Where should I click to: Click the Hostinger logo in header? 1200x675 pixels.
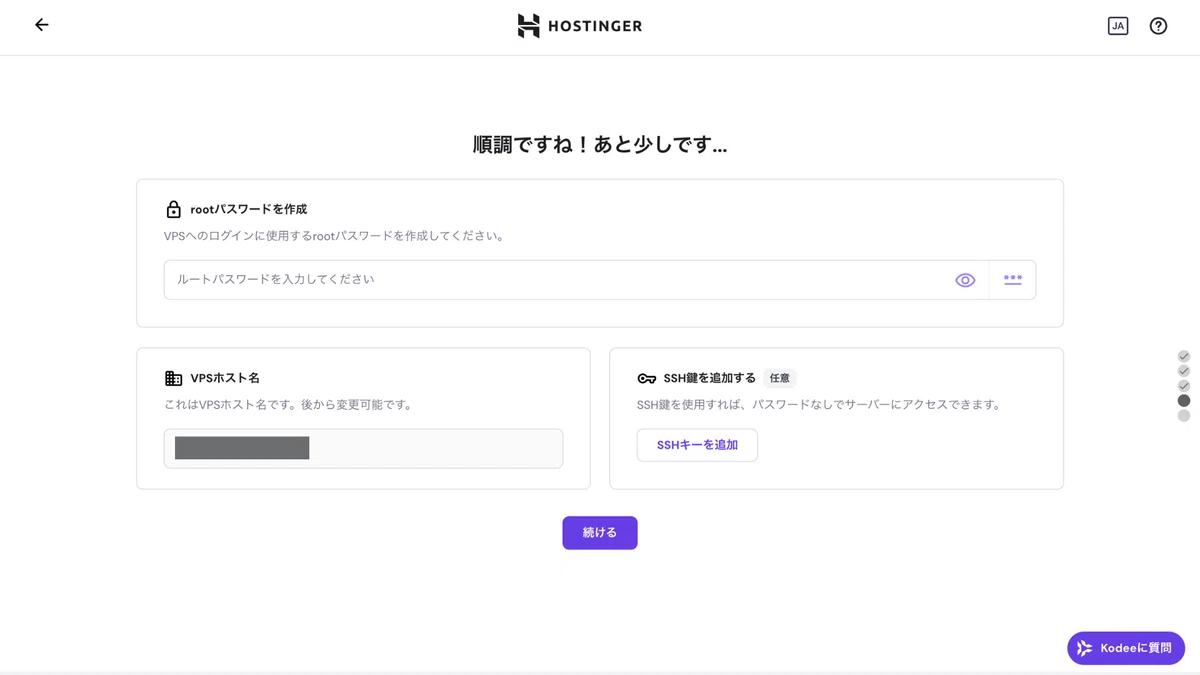pos(580,26)
